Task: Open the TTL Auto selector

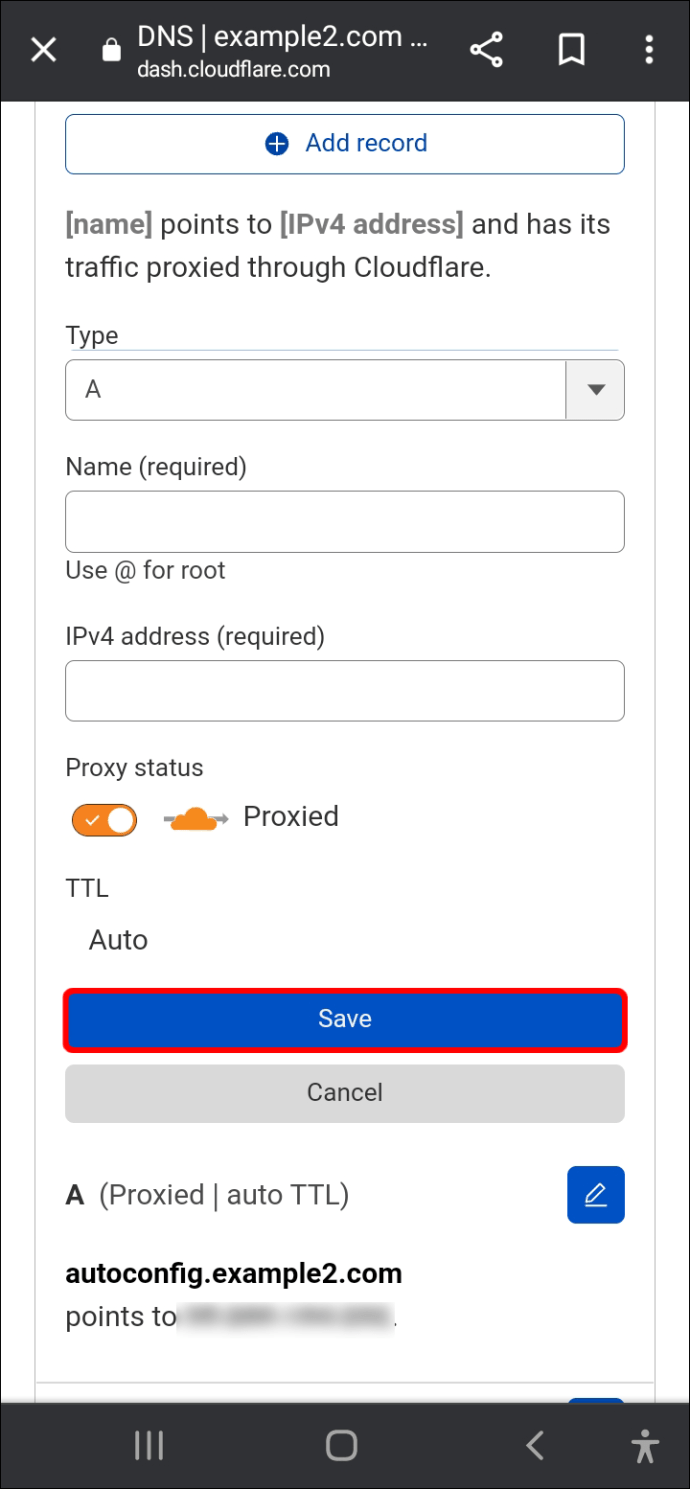Action: click(x=118, y=940)
